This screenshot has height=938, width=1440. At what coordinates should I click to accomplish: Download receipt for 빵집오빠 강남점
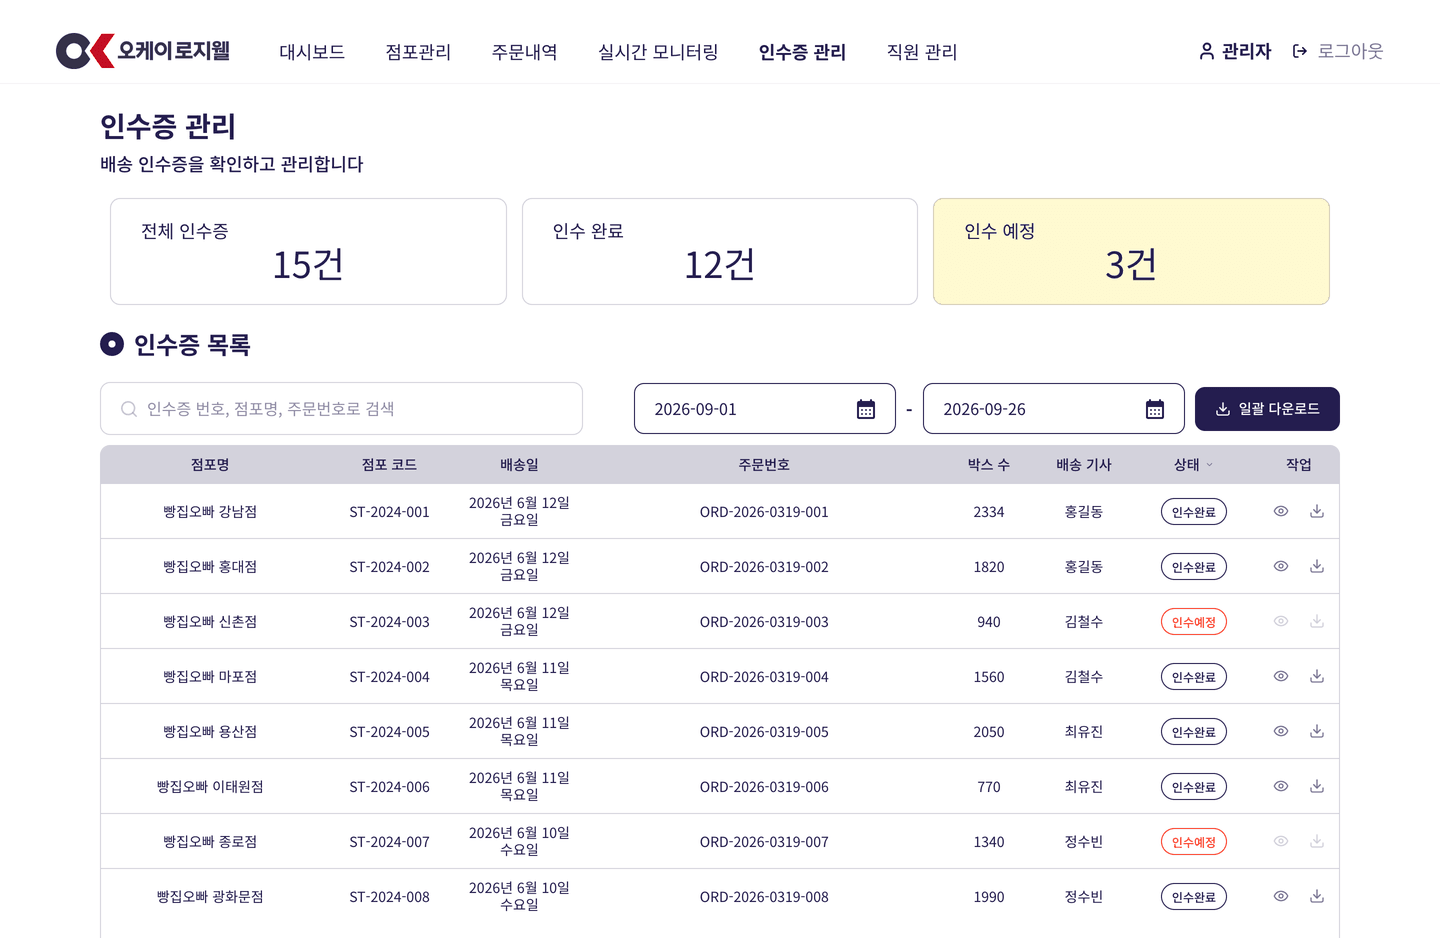pos(1317,511)
